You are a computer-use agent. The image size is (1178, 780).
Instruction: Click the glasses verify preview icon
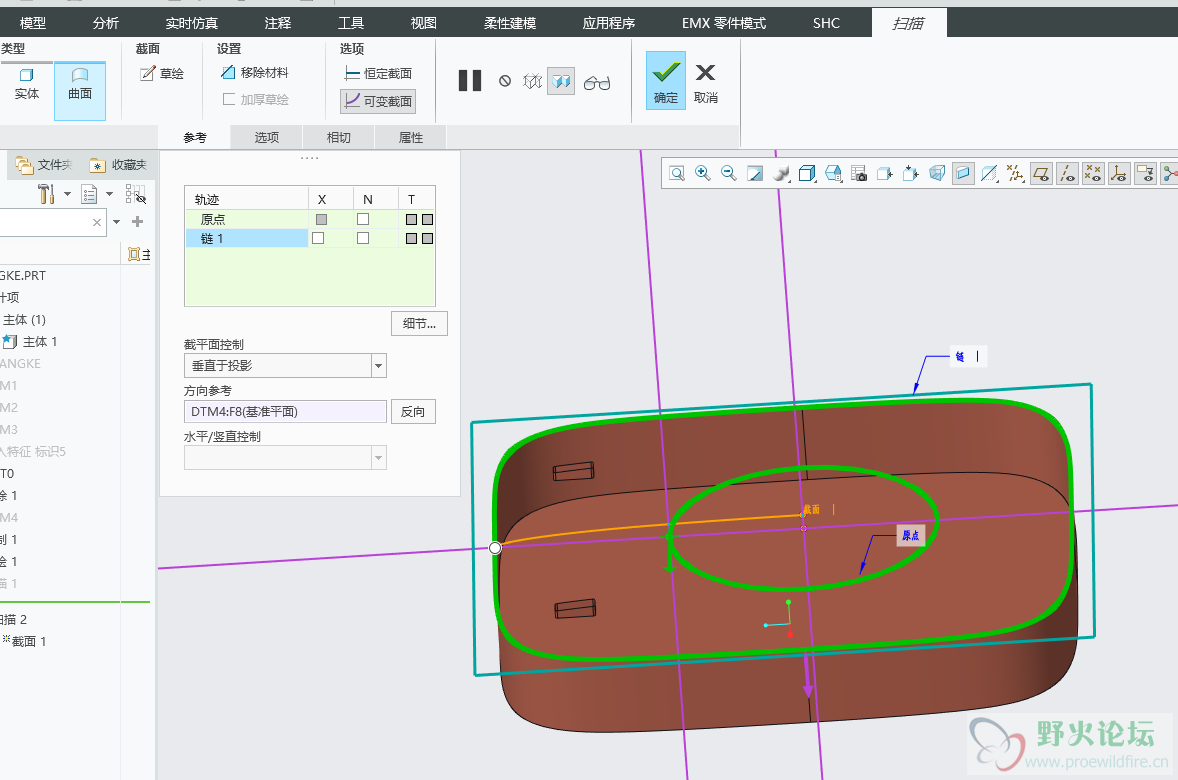[x=597, y=82]
